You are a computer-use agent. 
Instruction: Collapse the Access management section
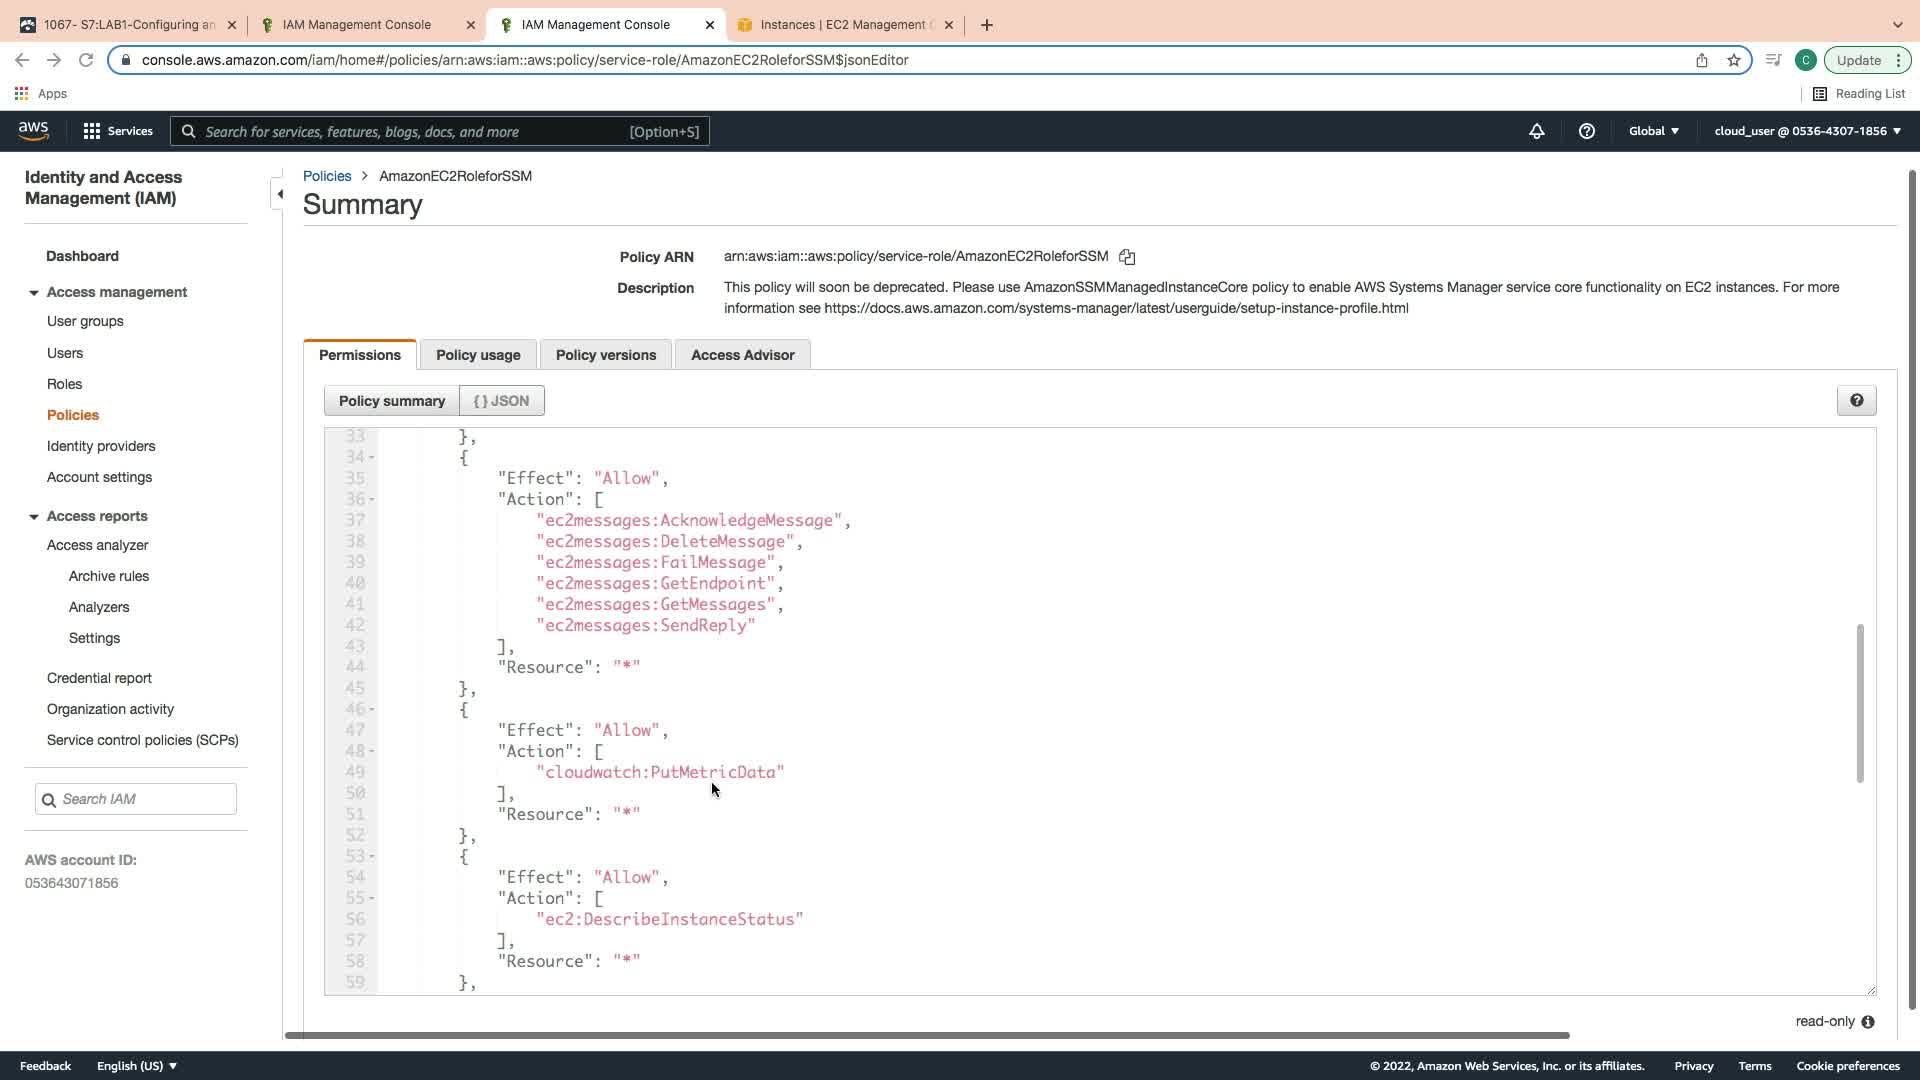(34, 293)
